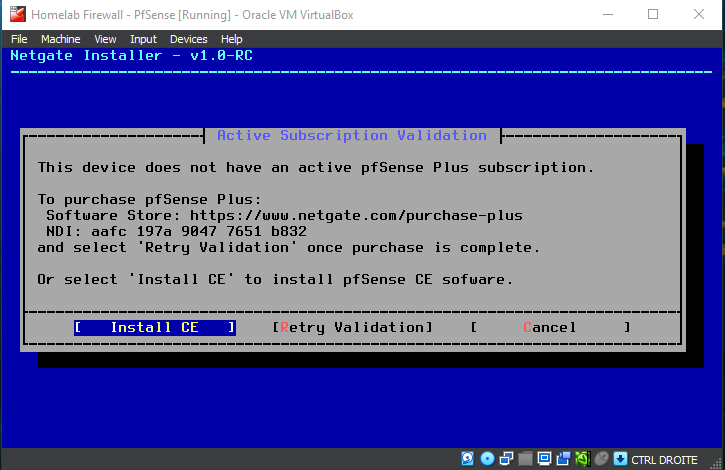Screen dimensions: 725x470
Task: Click the CTRL DROITE host key label
Action: 664,460
